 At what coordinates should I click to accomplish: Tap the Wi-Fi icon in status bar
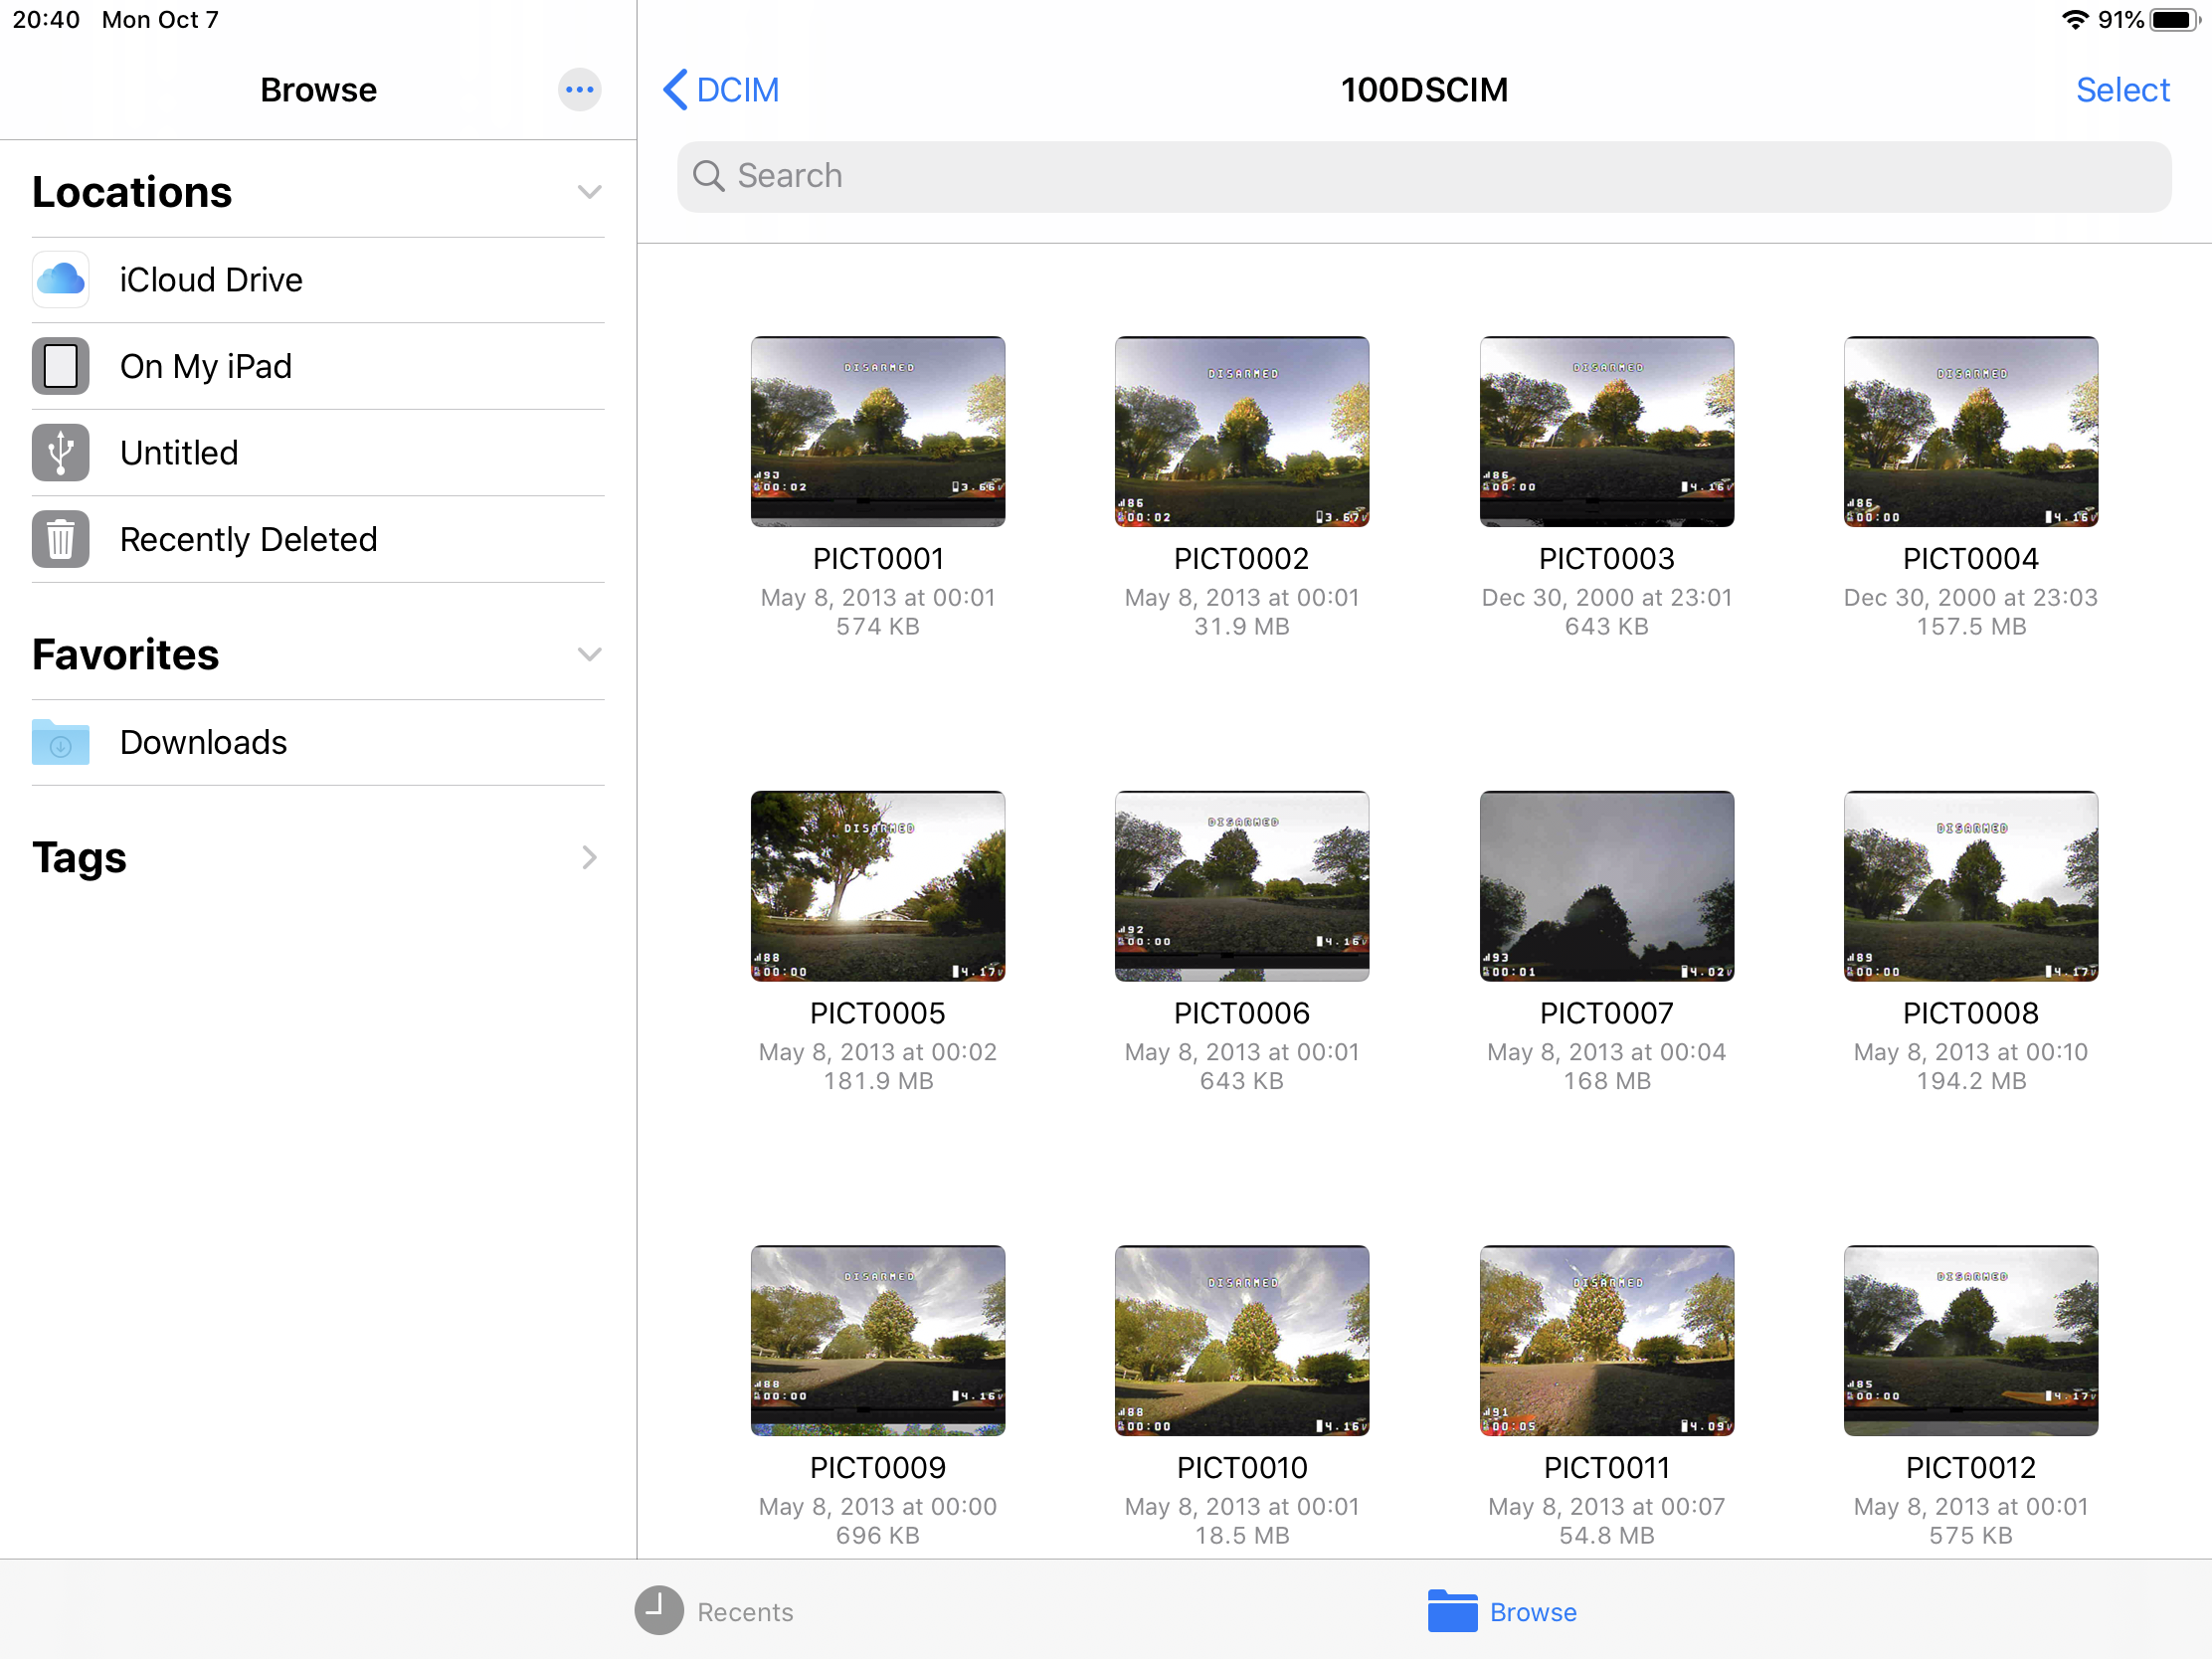pyautogui.click(x=2075, y=20)
